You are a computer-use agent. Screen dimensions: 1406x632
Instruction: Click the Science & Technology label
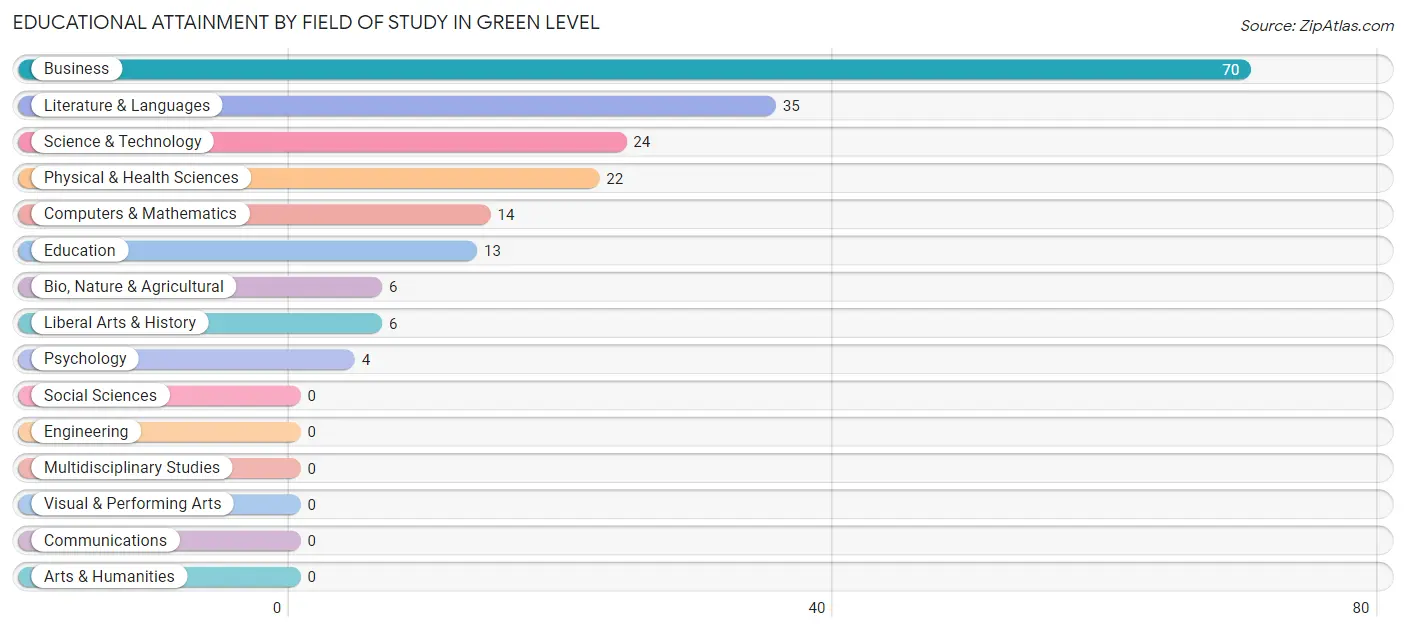[122, 142]
